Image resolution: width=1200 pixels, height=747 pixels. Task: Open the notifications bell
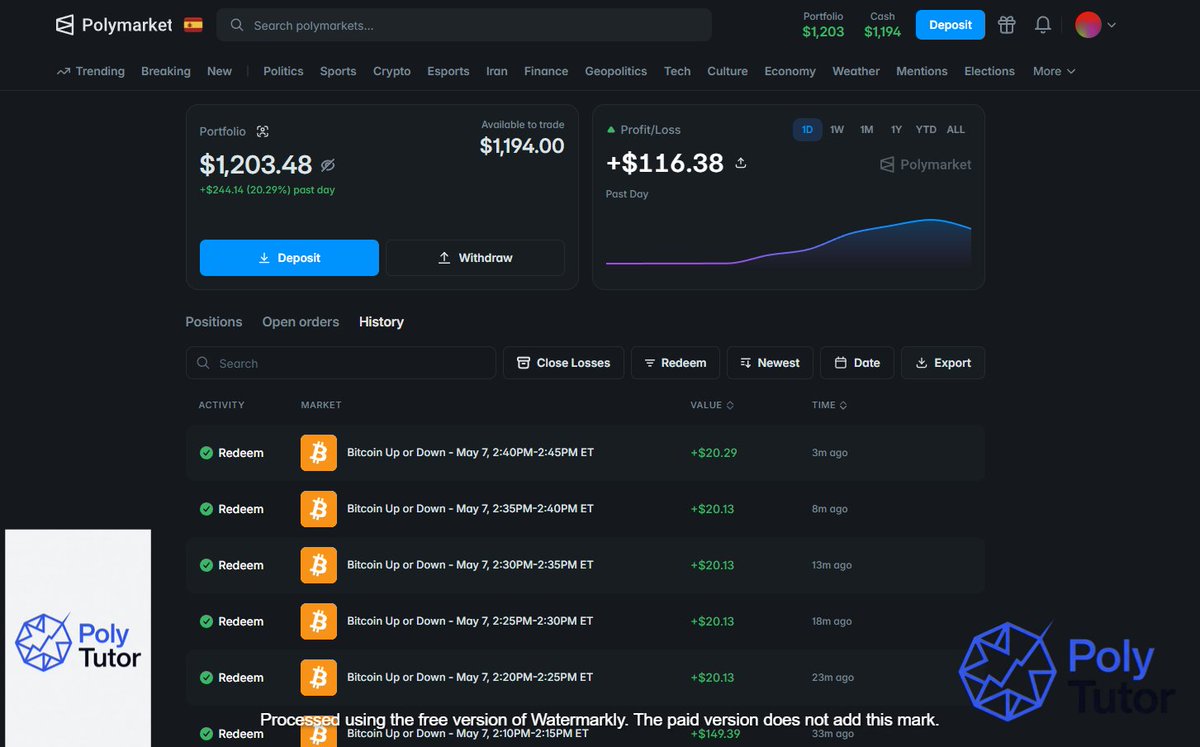1043,25
